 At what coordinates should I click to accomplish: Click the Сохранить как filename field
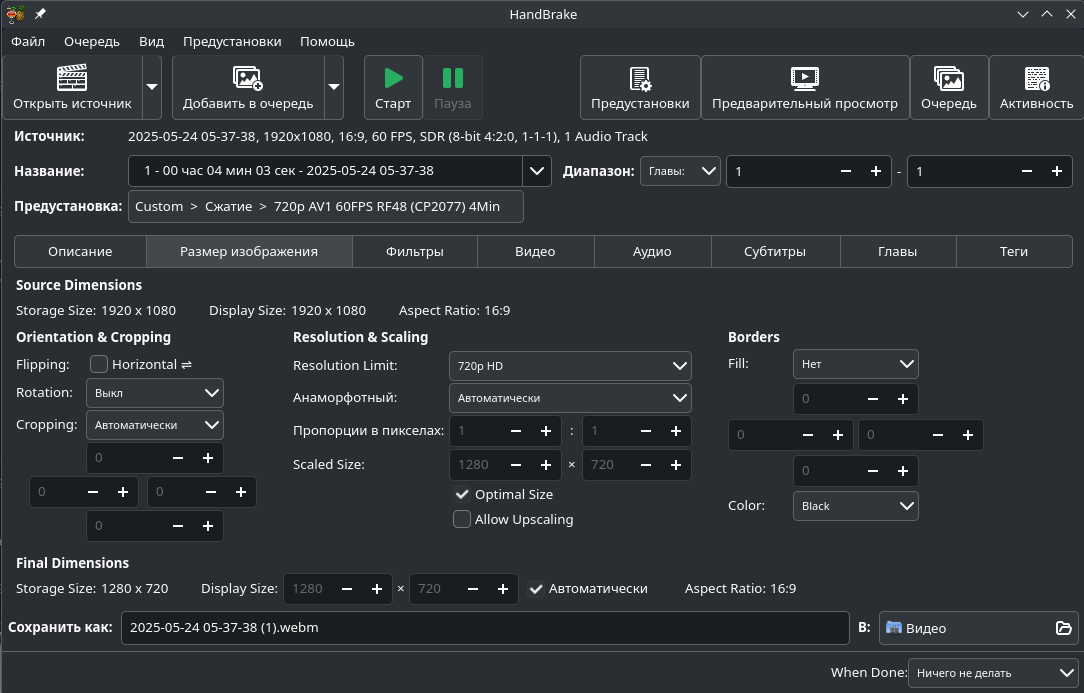click(485, 628)
